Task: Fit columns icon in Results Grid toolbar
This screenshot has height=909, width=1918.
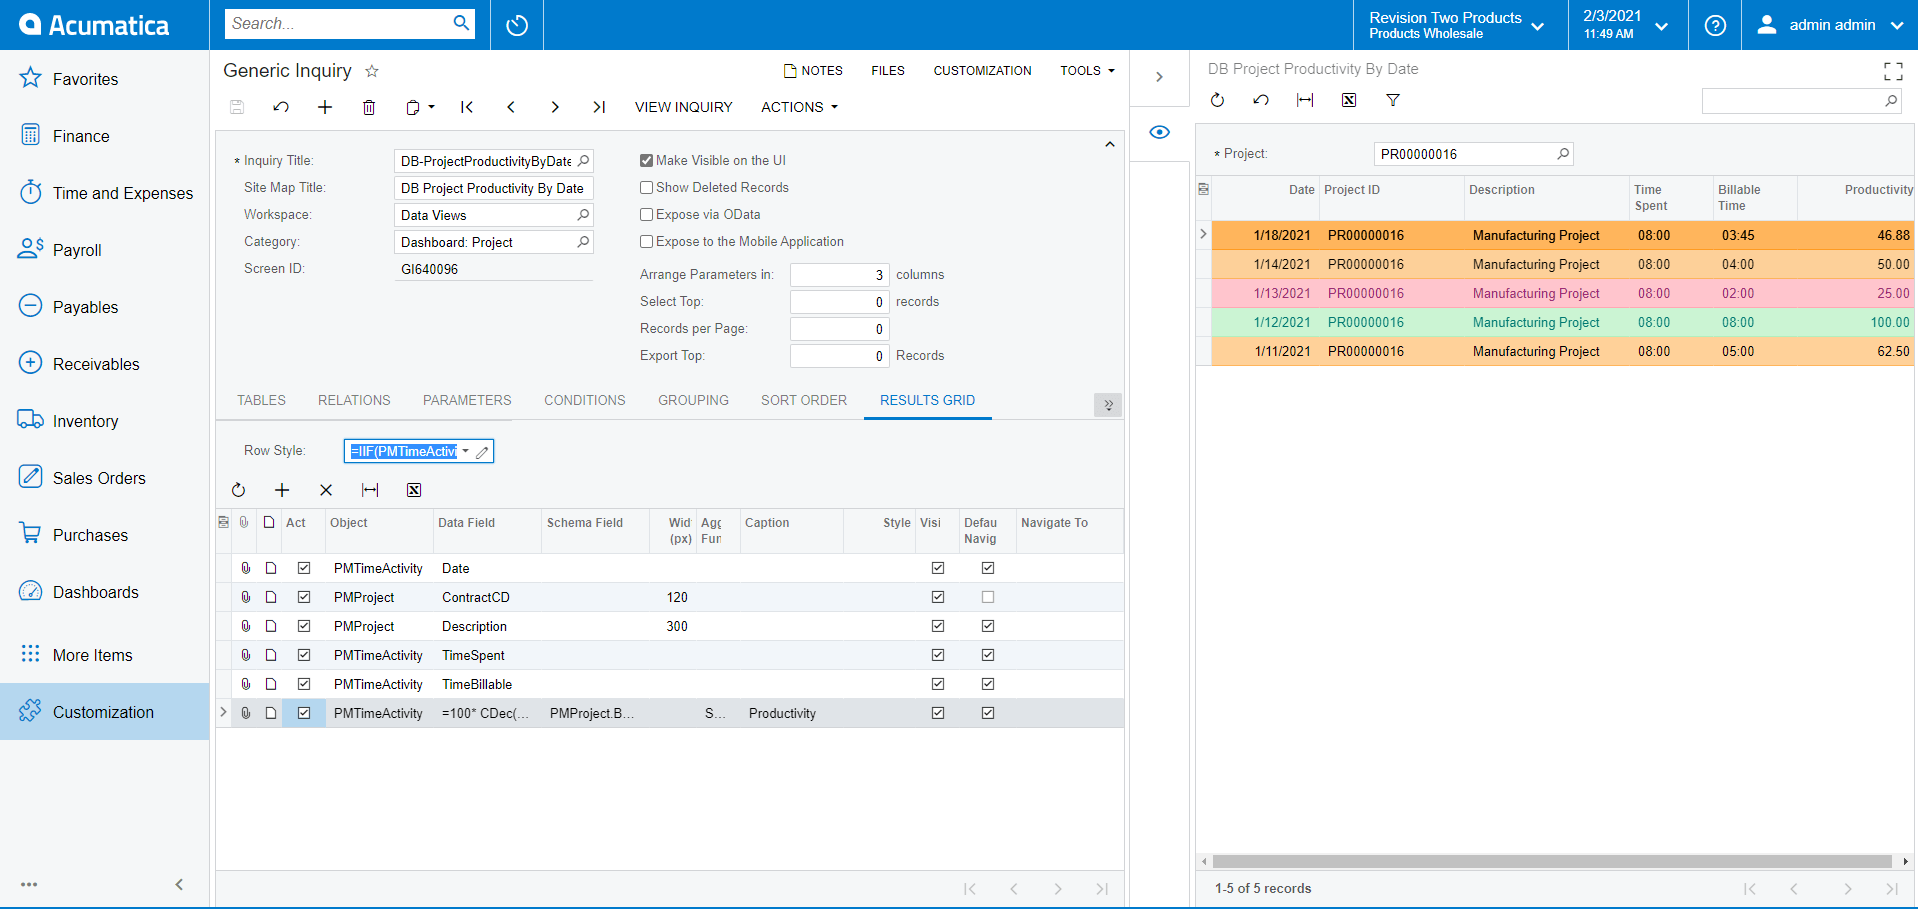Action: pyautogui.click(x=370, y=490)
